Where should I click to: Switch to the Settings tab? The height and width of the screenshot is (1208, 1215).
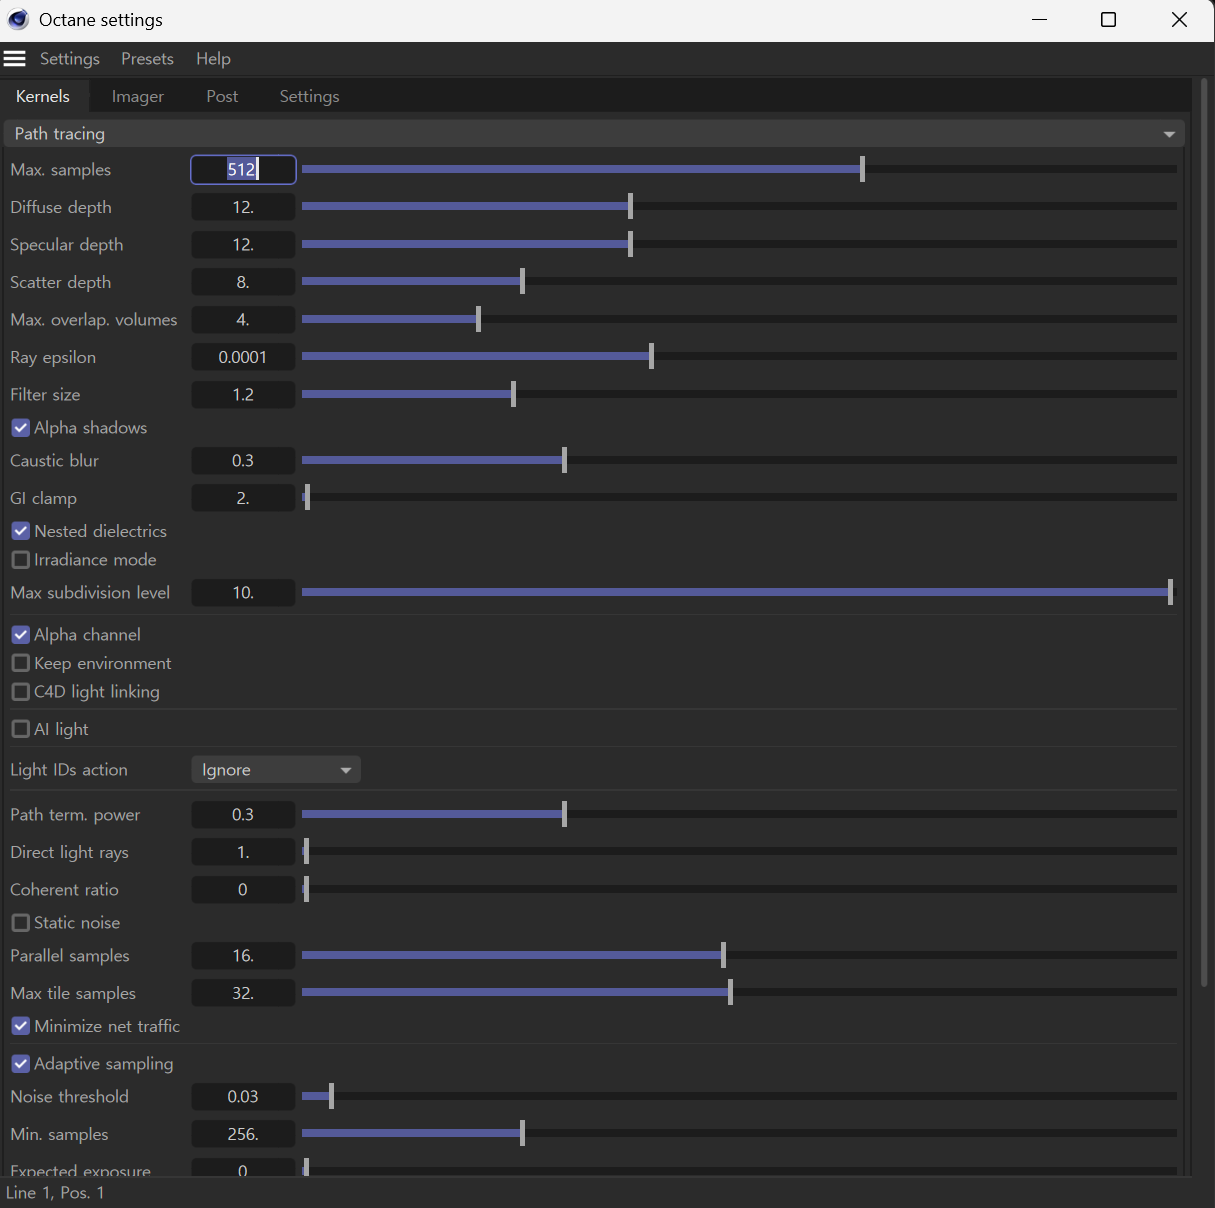point(309,96)
